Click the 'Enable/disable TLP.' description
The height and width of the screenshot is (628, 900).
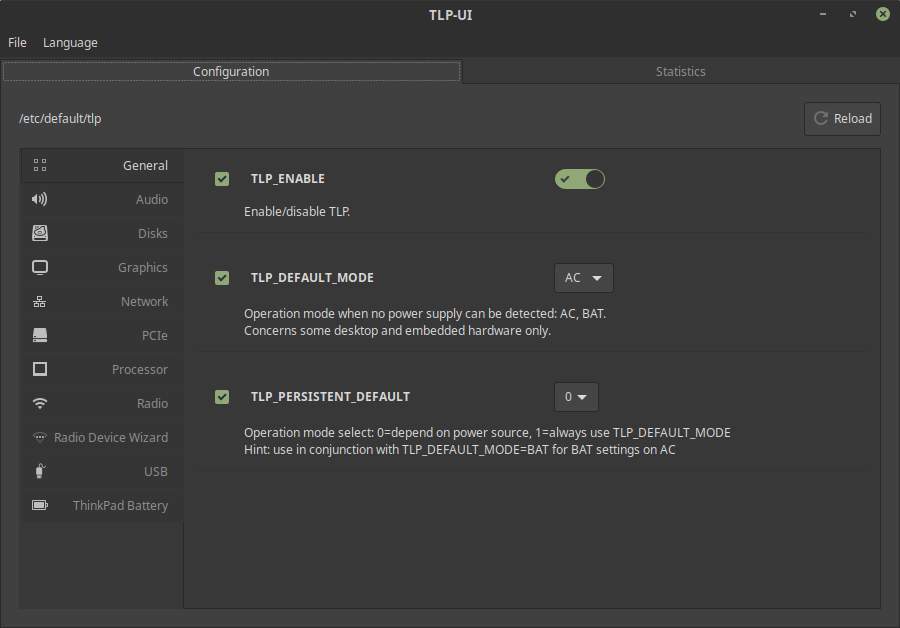[x=297, y=211]
